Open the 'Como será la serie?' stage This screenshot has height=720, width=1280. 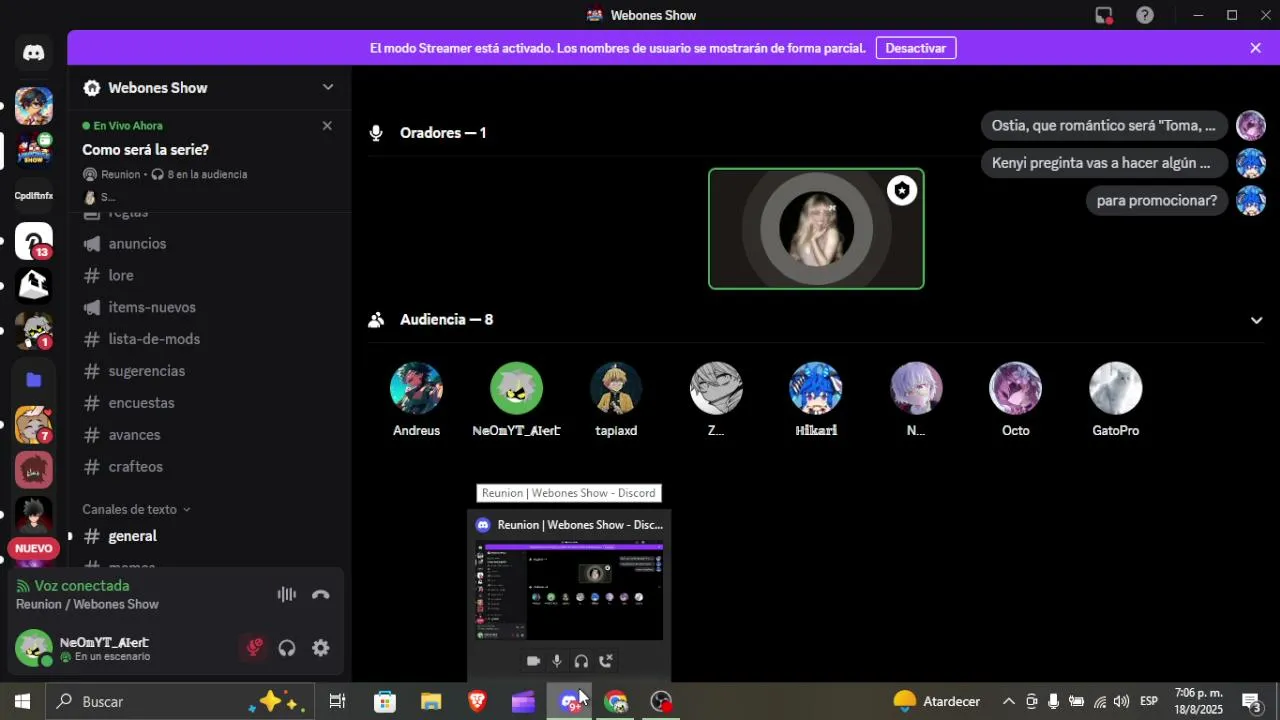(146, 150)
